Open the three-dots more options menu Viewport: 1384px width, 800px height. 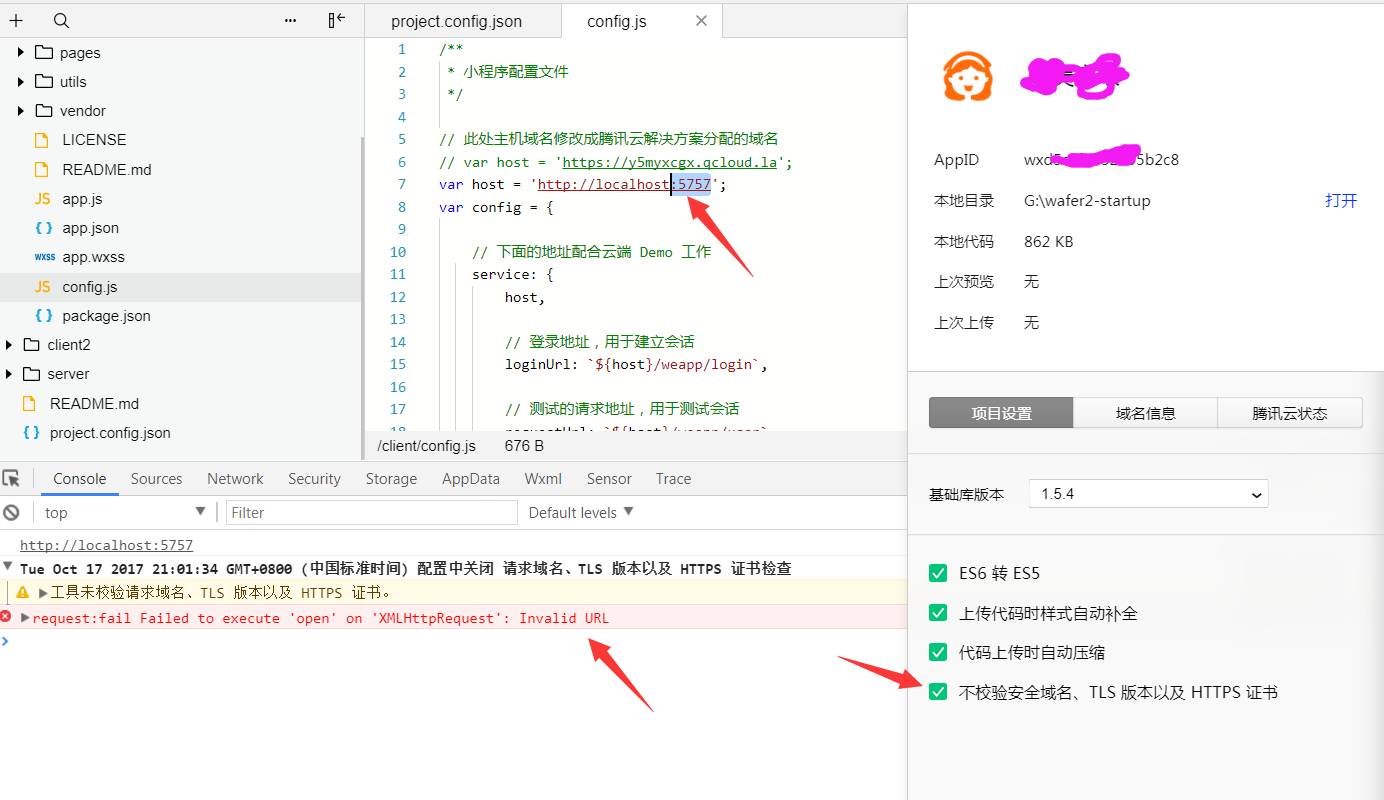coord(290,20)
